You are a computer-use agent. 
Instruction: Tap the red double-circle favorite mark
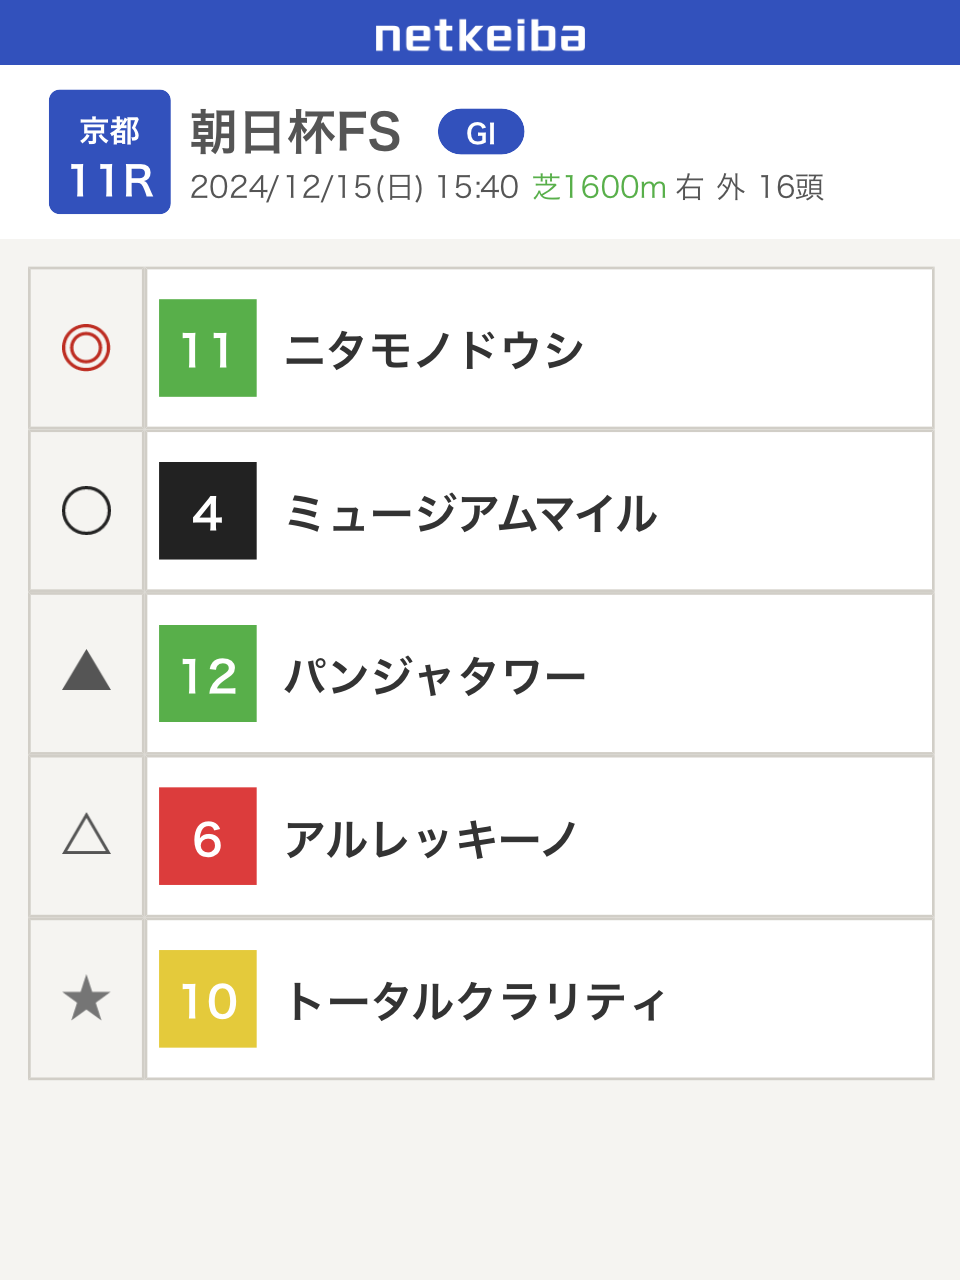point(86,348)
